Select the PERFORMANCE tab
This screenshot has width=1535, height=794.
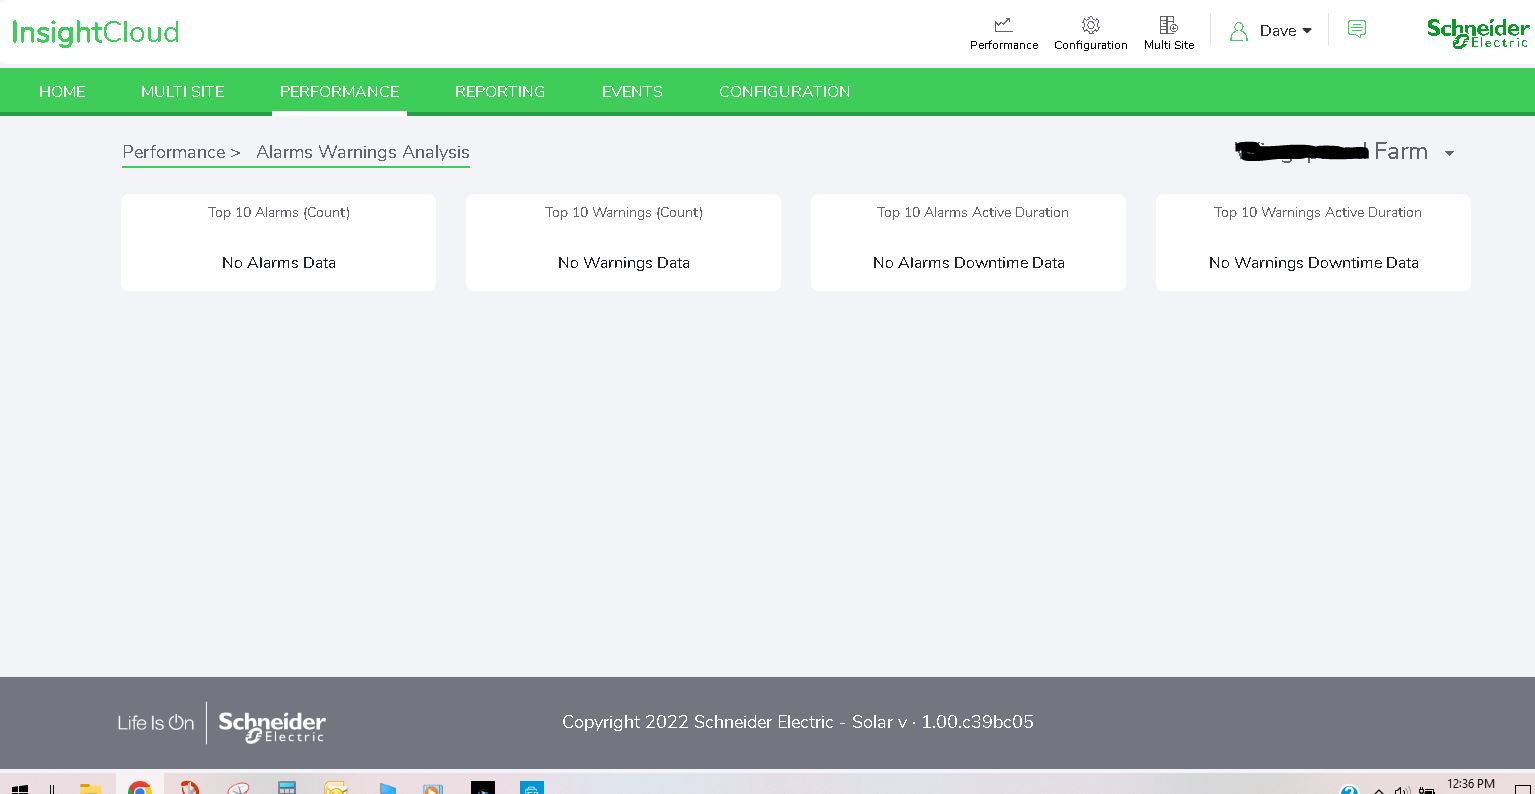339,91
